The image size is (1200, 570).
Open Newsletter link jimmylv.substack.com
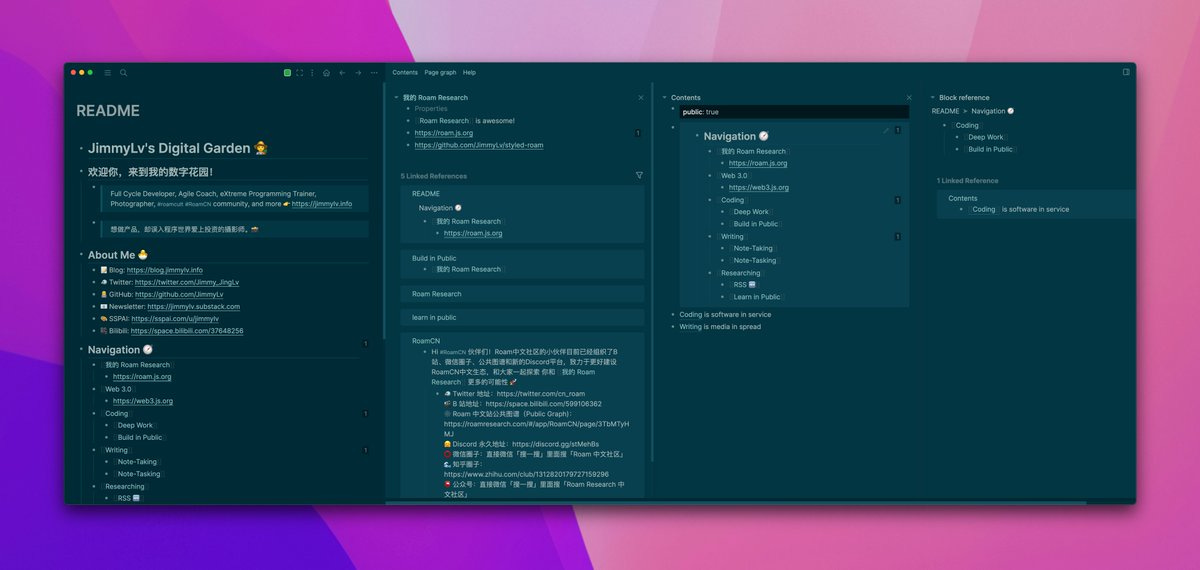click(x=194, y=307)
